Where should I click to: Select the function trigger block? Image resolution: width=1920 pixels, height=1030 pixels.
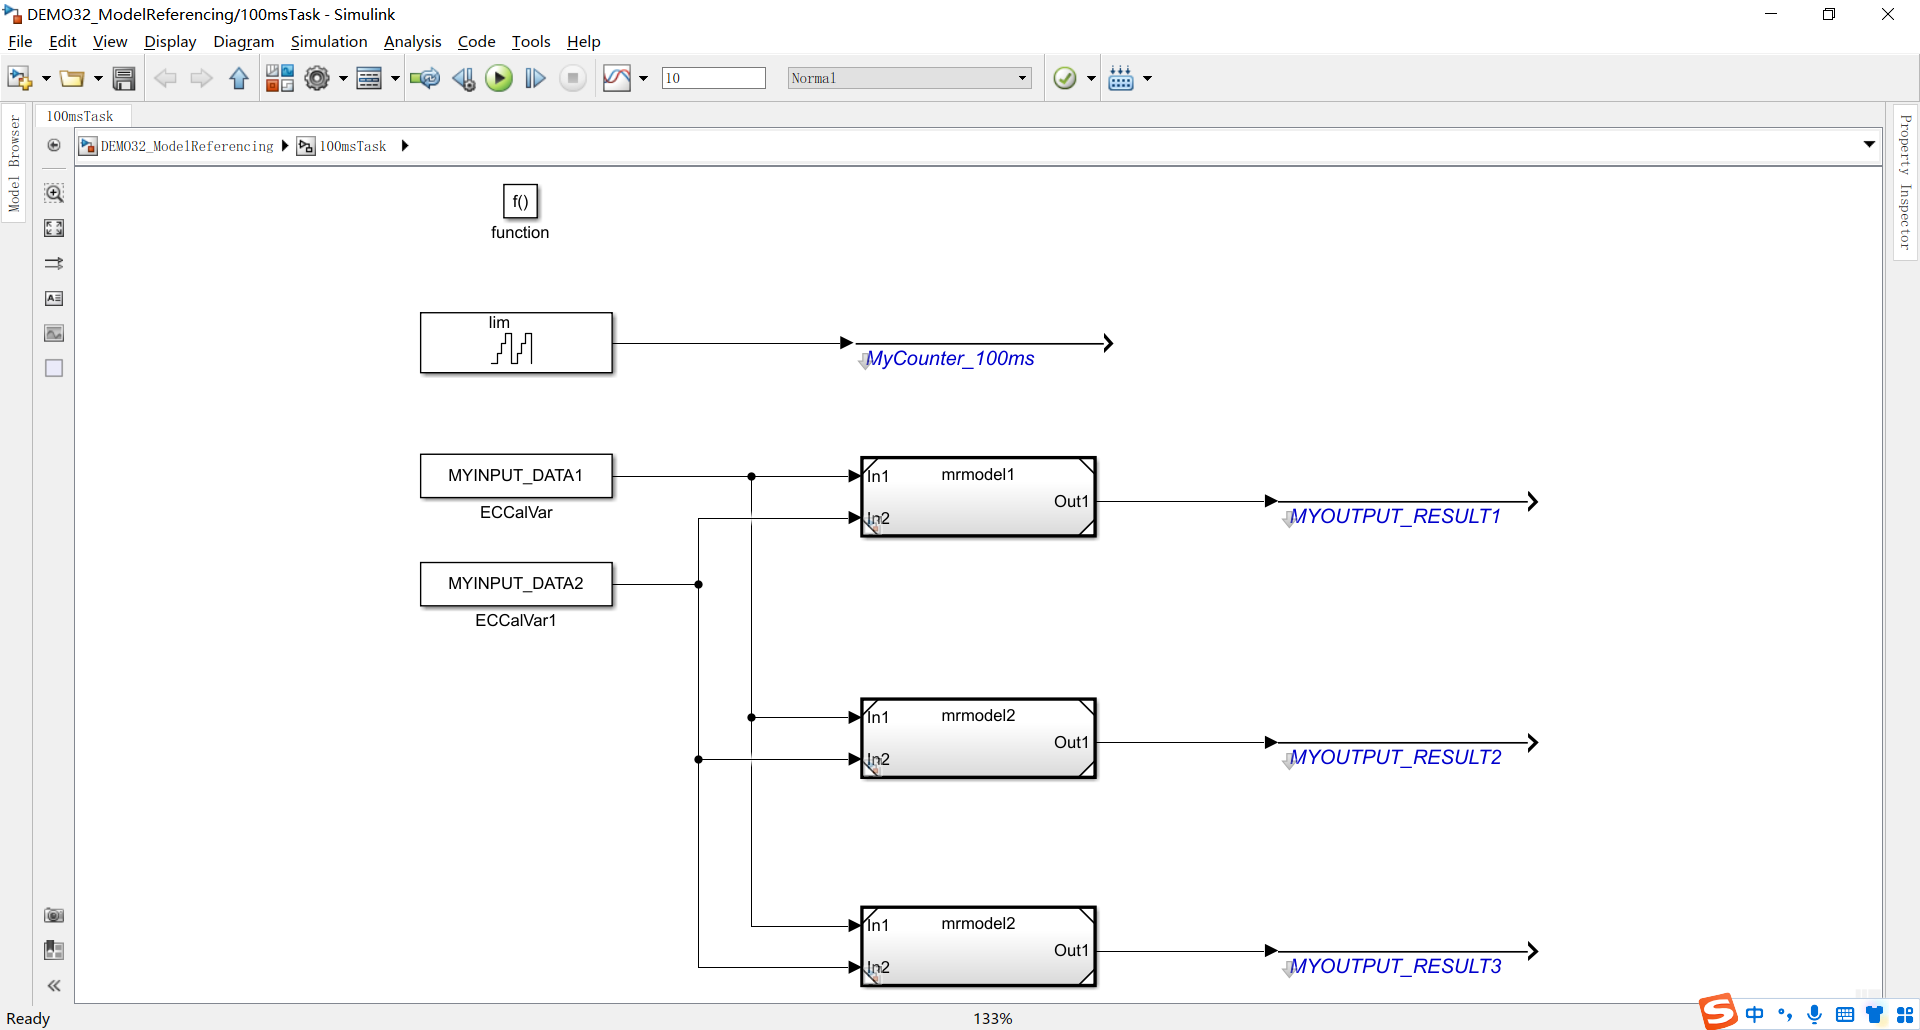(x=520, y=202)
